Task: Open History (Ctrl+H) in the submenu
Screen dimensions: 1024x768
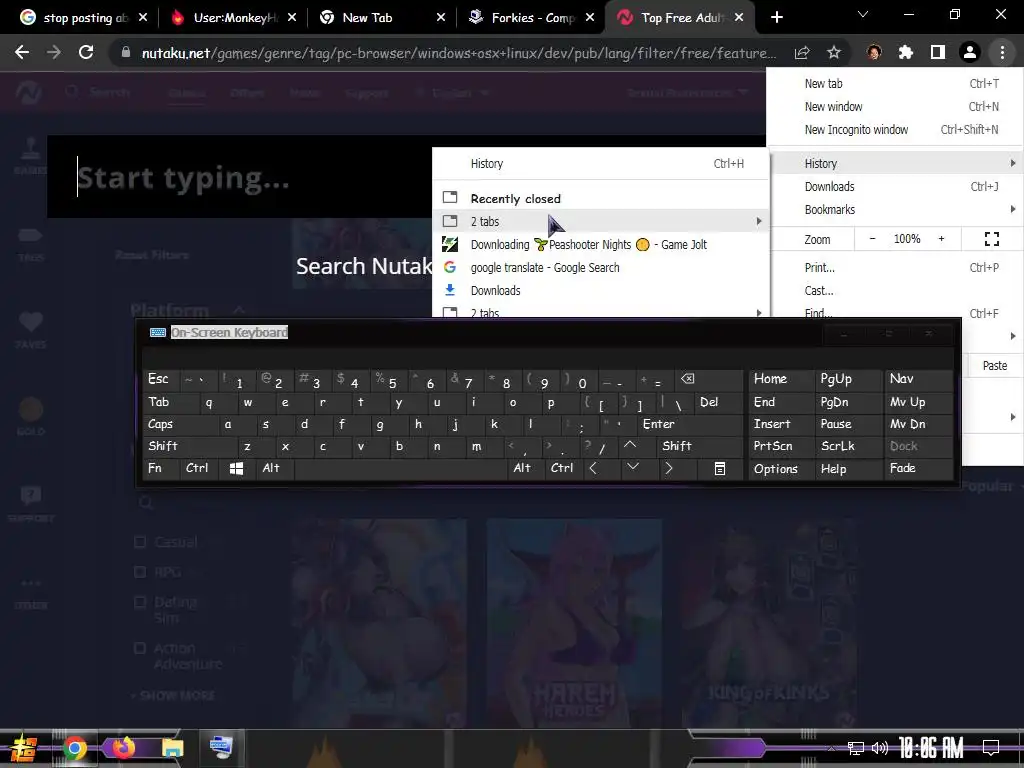Action: [601, 163]
